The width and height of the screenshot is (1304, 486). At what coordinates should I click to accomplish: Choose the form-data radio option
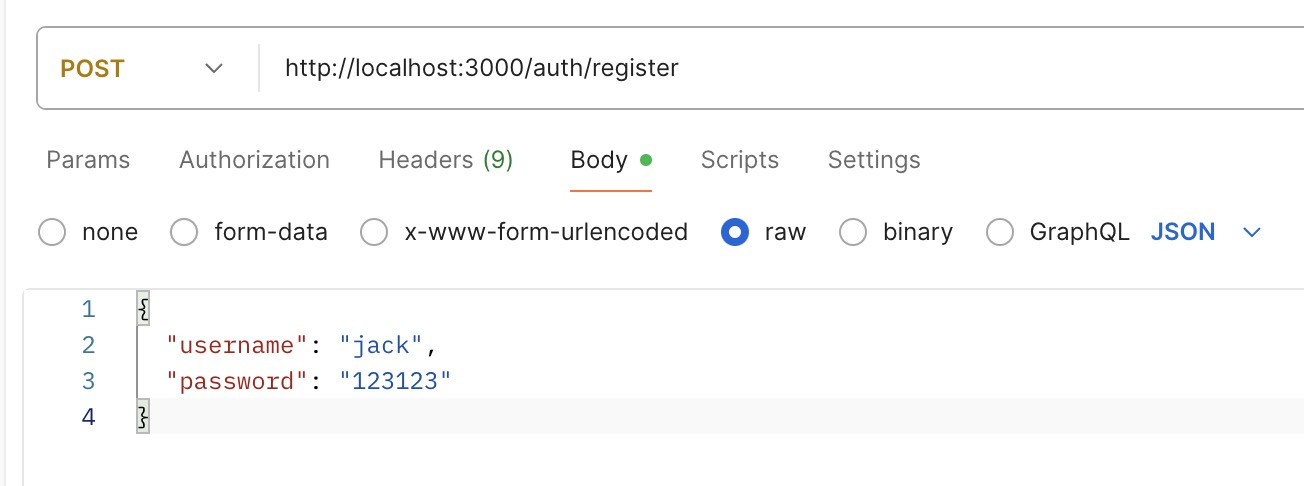tap(184, 233)
